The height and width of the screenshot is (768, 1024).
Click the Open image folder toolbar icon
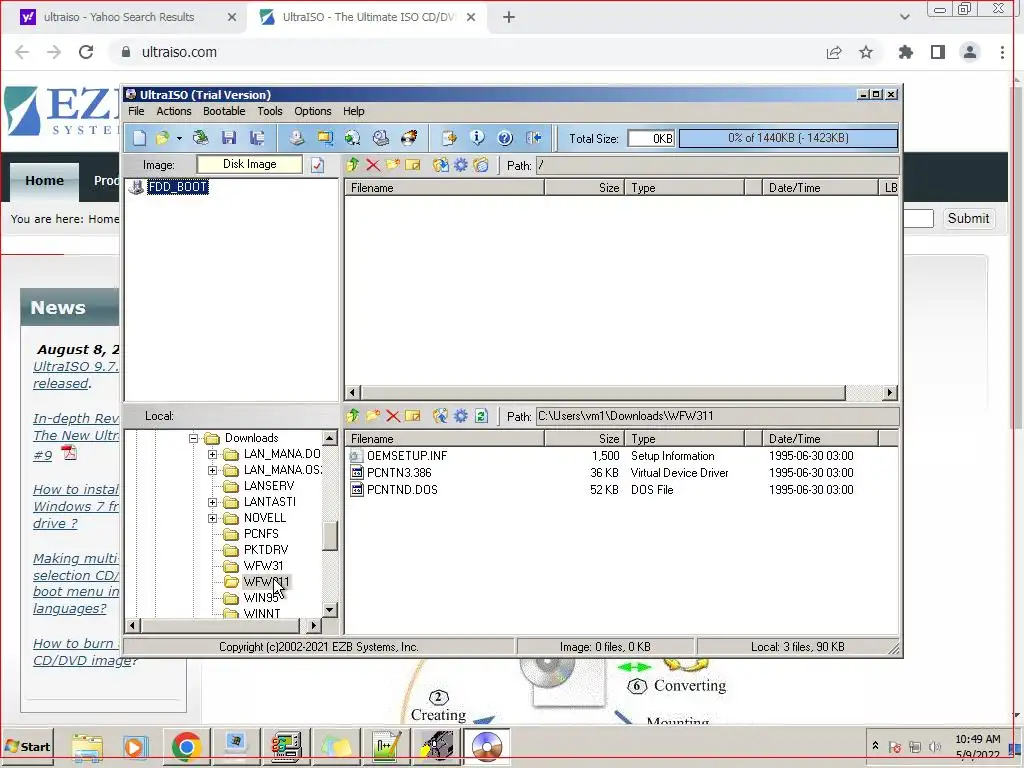point(162,138)
